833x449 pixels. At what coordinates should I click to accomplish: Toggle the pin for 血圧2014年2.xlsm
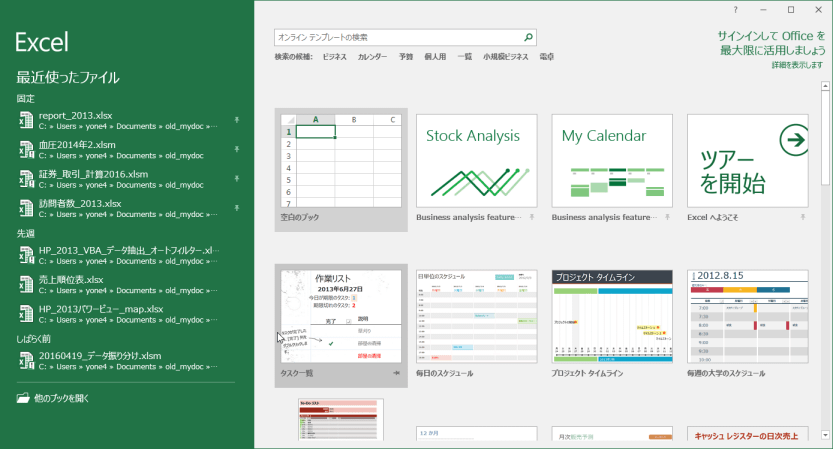tap(236, 146)
